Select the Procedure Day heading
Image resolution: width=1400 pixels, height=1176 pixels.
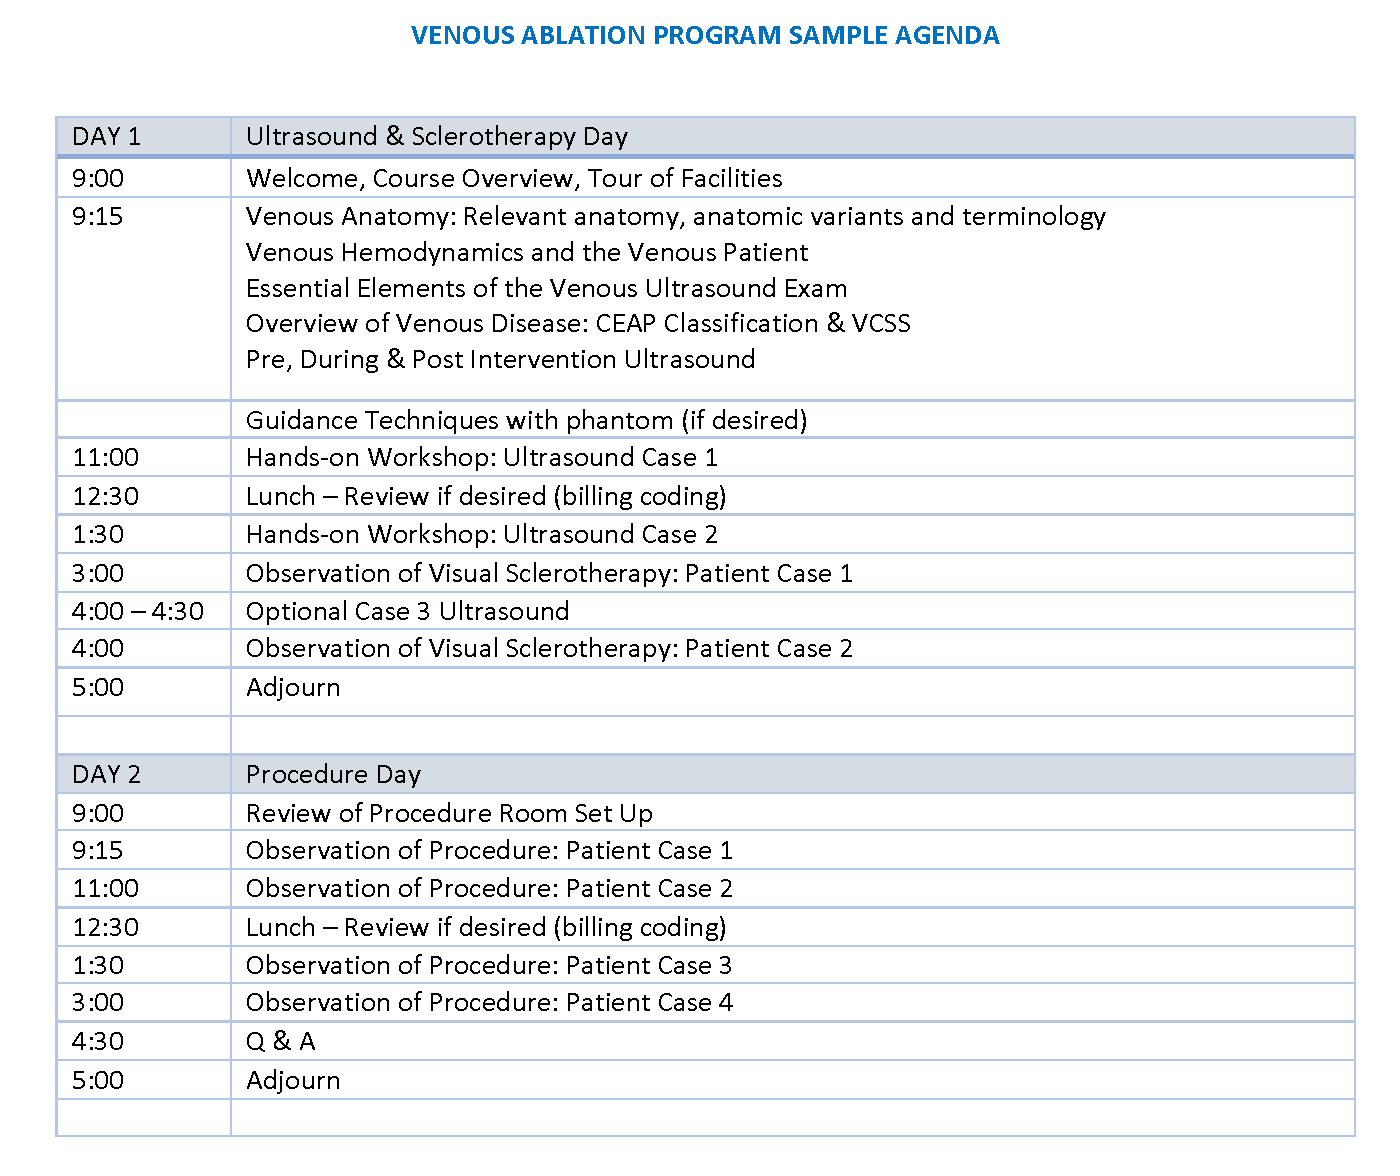[x=334, y=774]
